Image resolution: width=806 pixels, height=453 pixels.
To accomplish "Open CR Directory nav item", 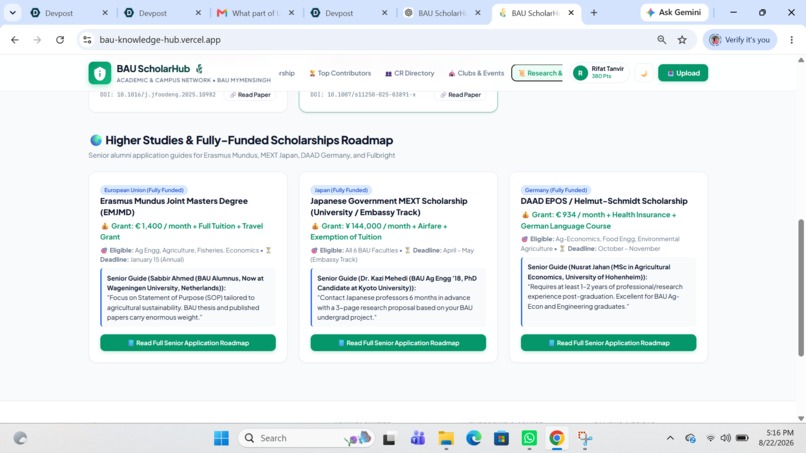I will tap(410, 73).
